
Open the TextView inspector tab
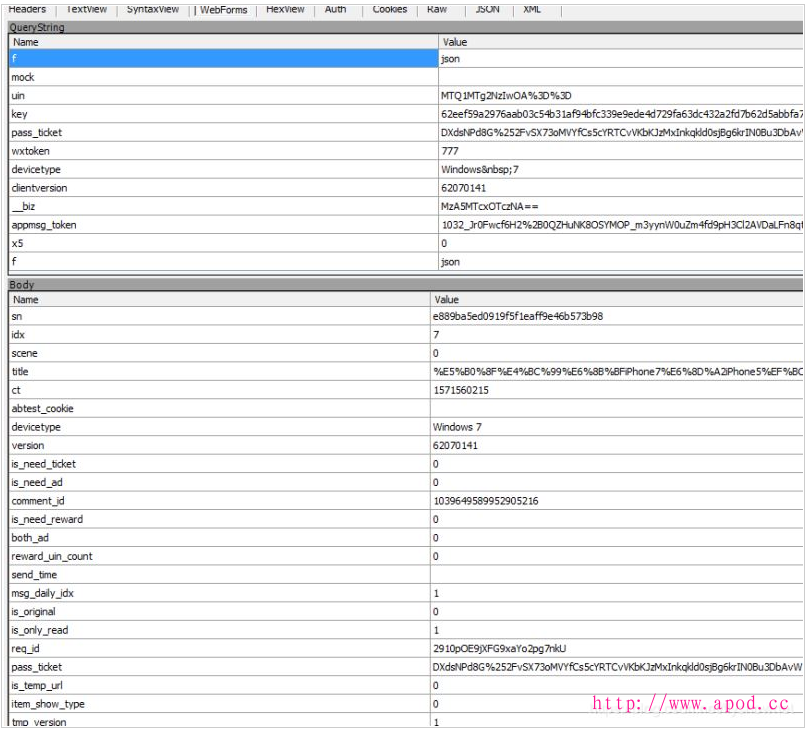(x=86, y=9)
